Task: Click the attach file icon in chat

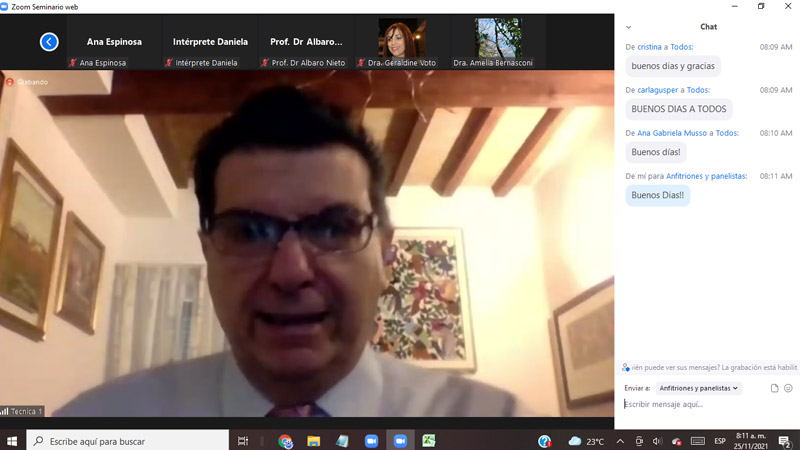Action: [774, 388]
